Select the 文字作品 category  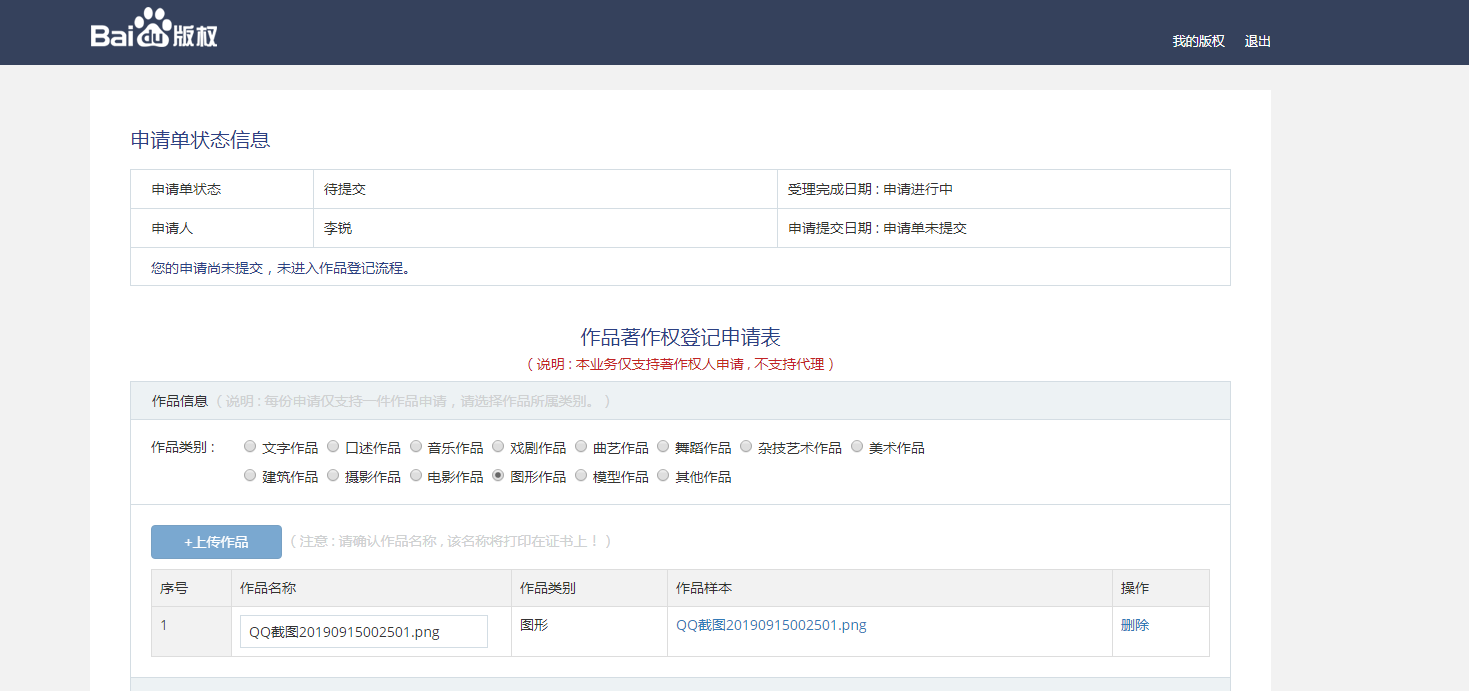coord(249,446)
